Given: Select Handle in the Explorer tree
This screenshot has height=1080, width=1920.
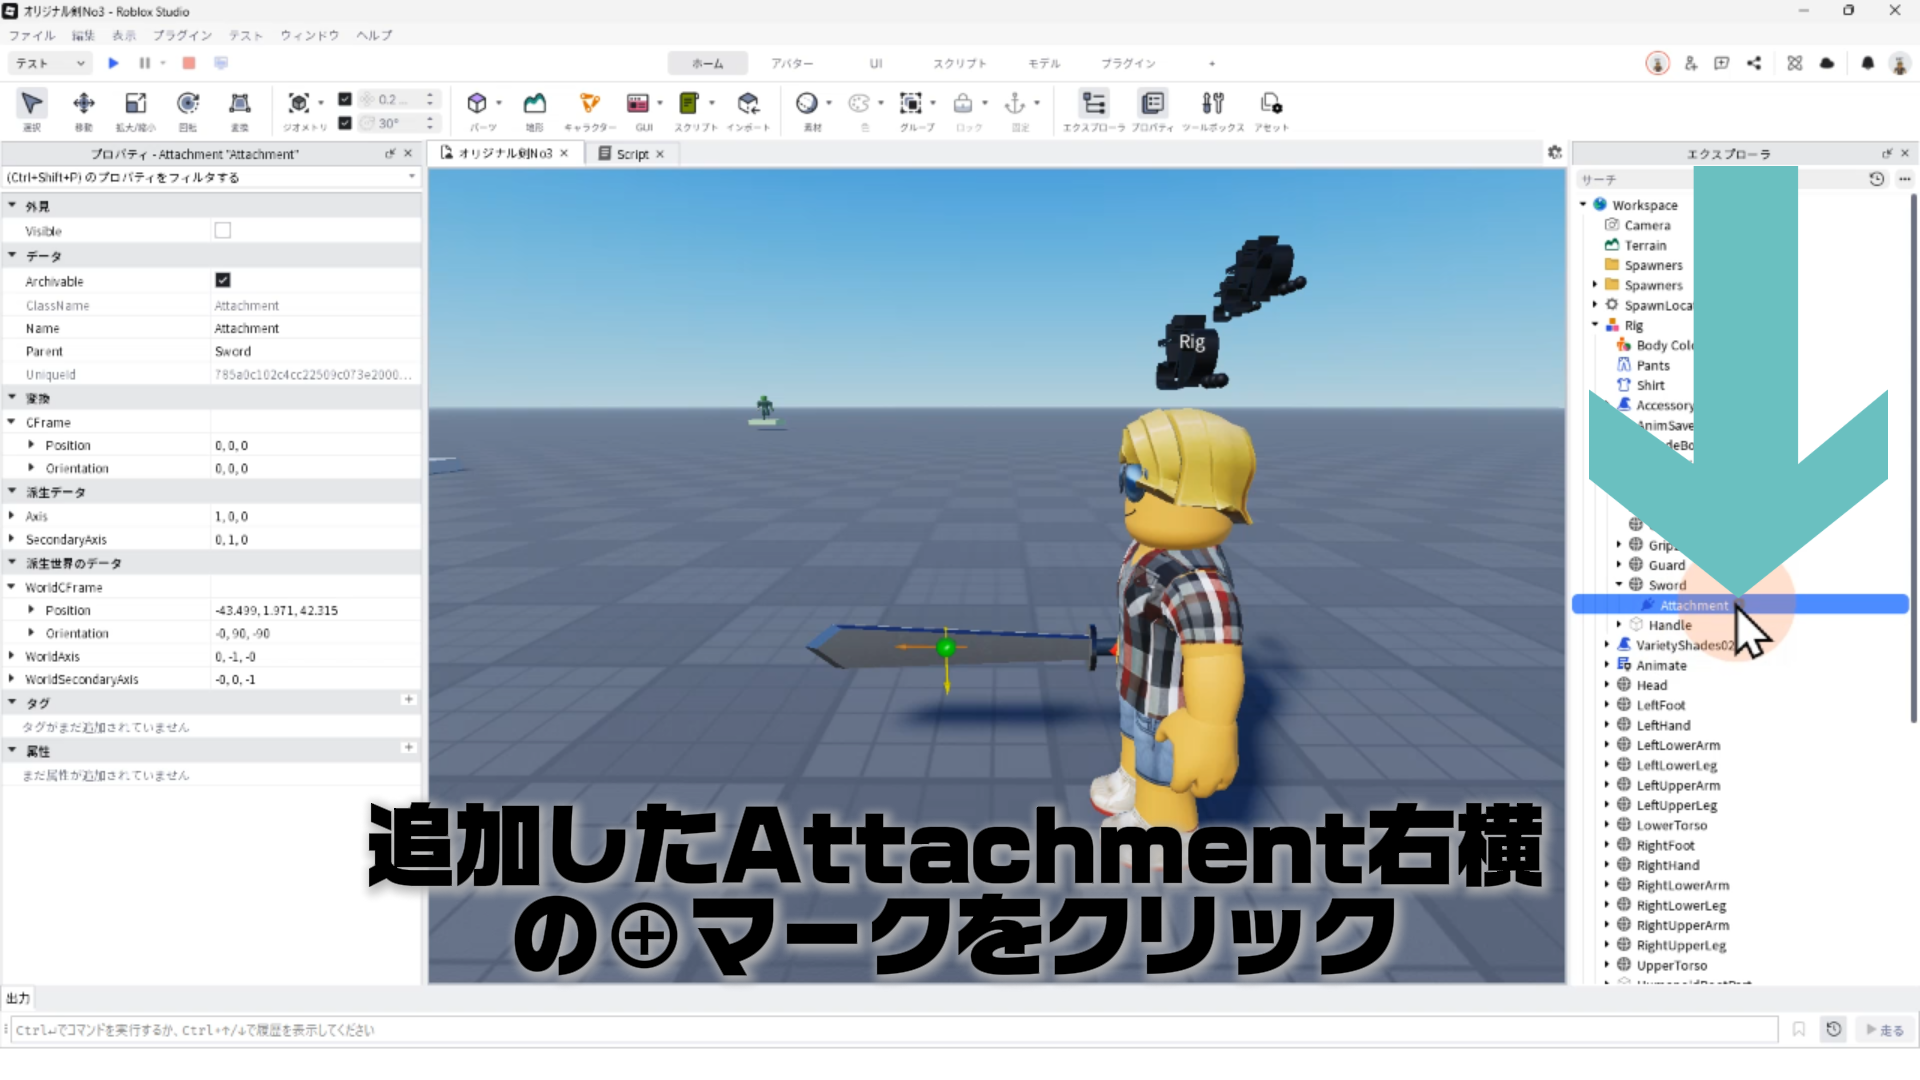Looking at the screenshot, I should point(1669,625).
